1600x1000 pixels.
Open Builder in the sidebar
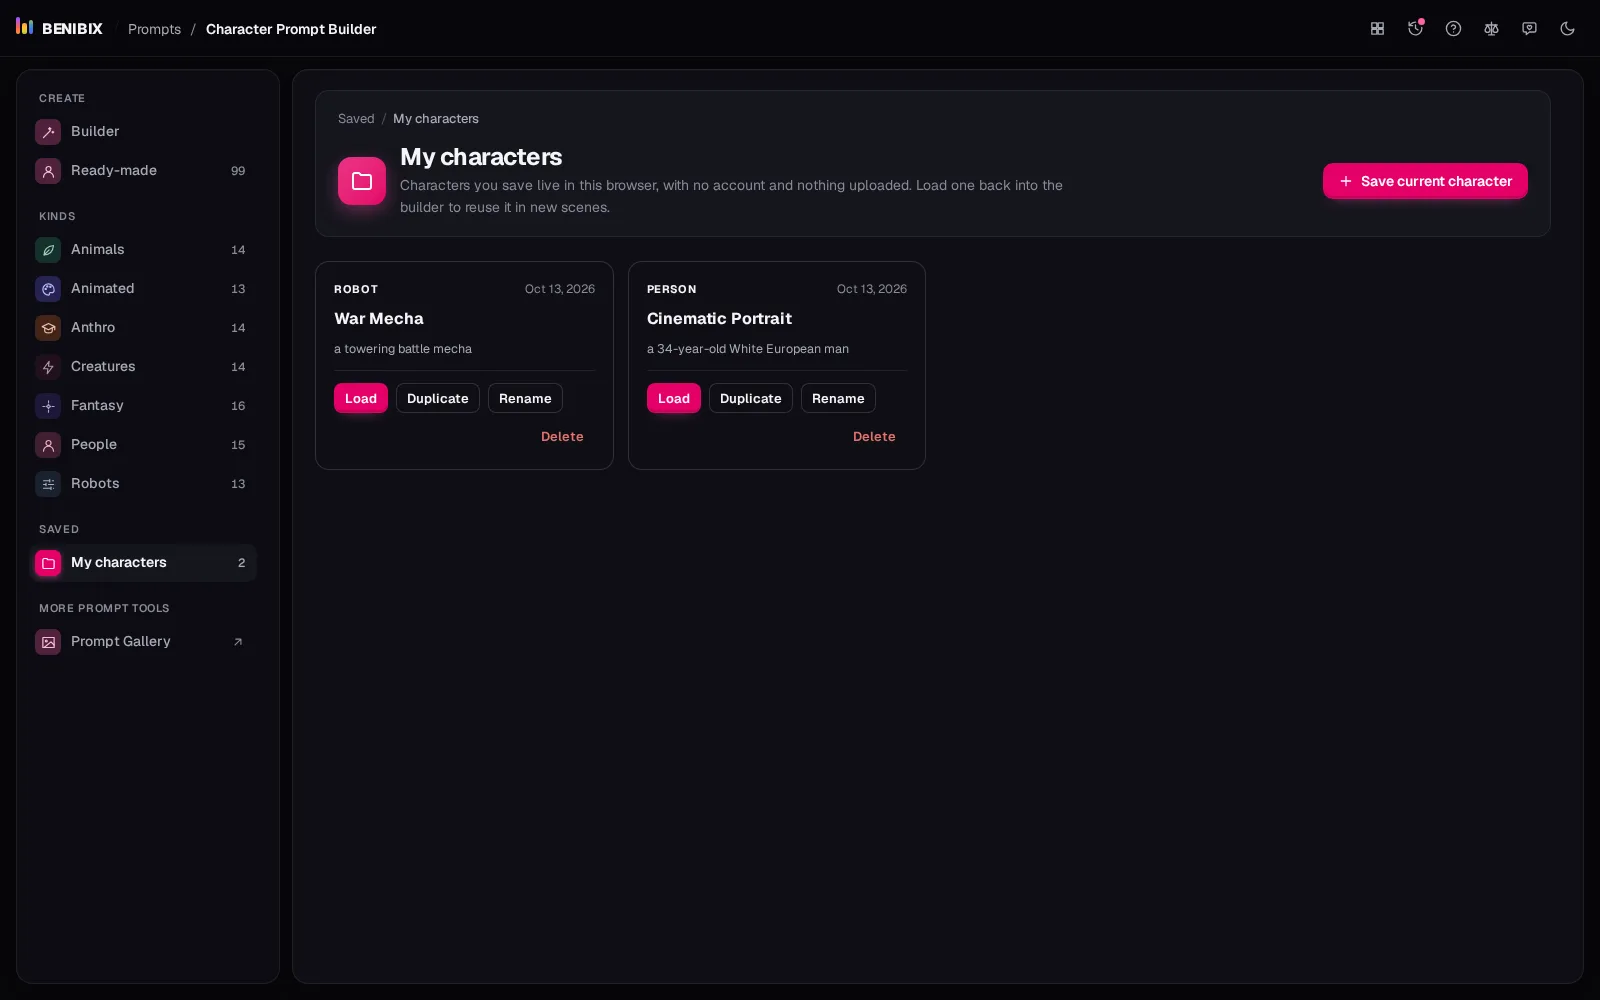point(144,131)
